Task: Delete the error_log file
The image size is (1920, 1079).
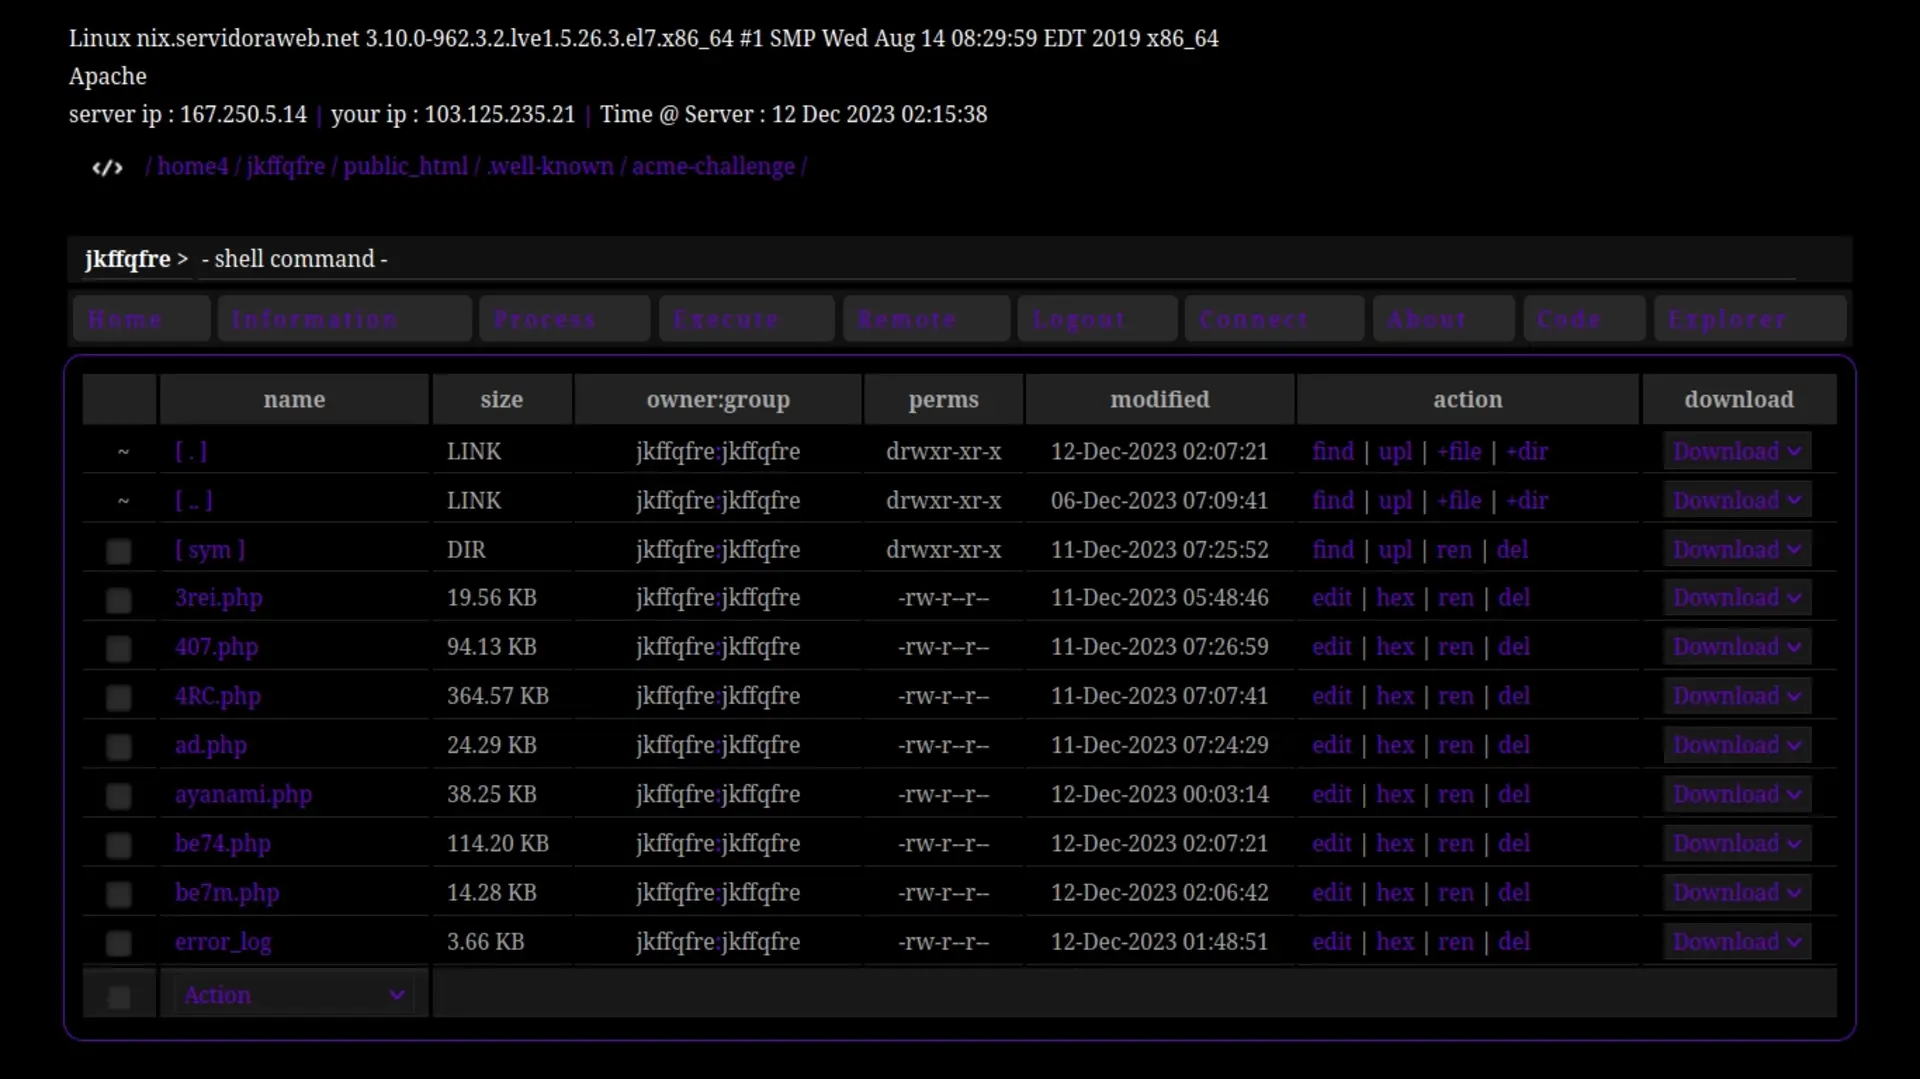Action: point(1514,941)
